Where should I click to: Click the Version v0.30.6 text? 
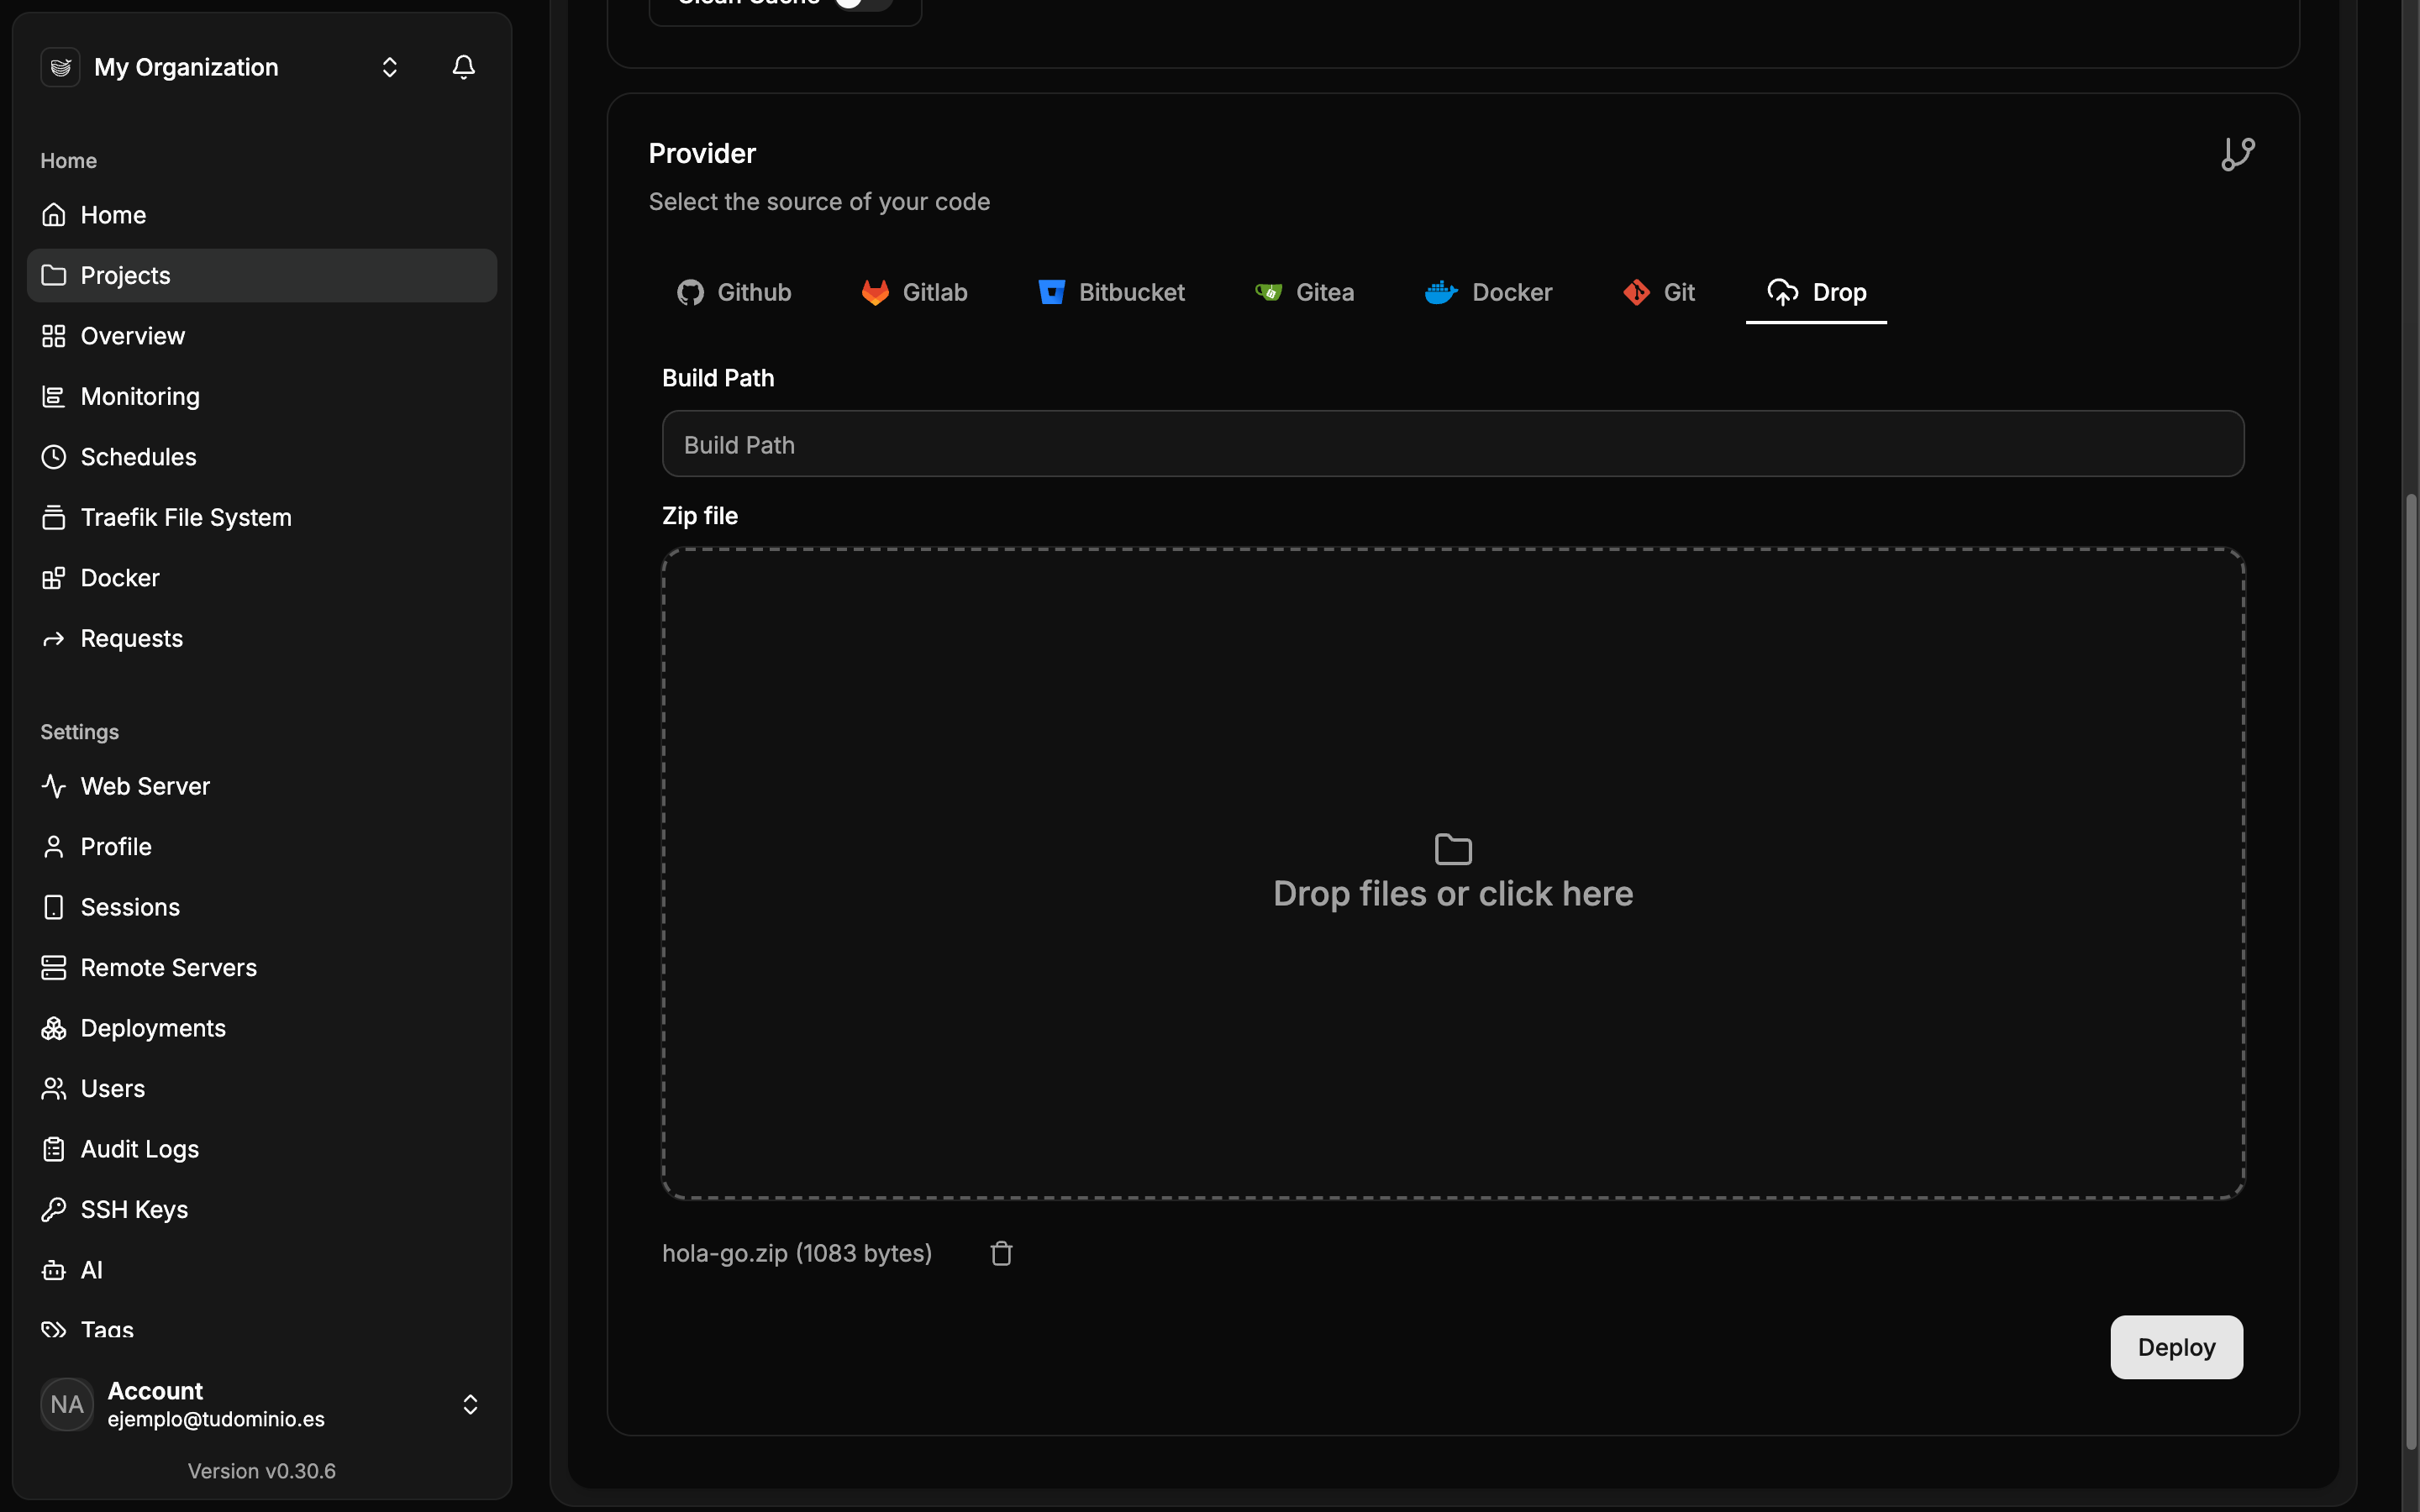(x=262, y=1471)
